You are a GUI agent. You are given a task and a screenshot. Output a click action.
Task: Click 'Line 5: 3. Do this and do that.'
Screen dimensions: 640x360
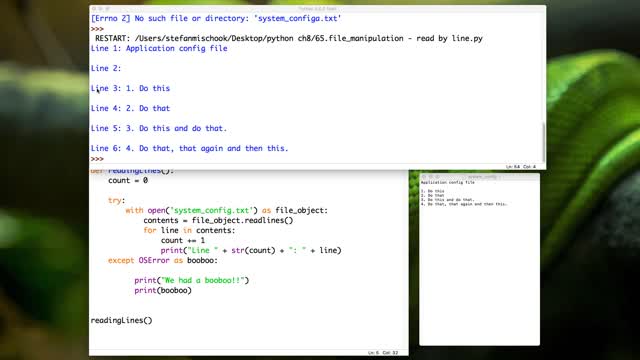(x=159, y=129)
